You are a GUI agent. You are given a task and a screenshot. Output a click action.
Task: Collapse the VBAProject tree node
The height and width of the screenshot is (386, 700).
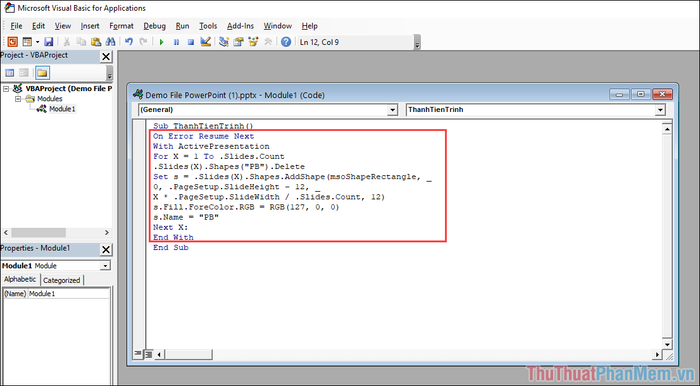pos(6,89)
